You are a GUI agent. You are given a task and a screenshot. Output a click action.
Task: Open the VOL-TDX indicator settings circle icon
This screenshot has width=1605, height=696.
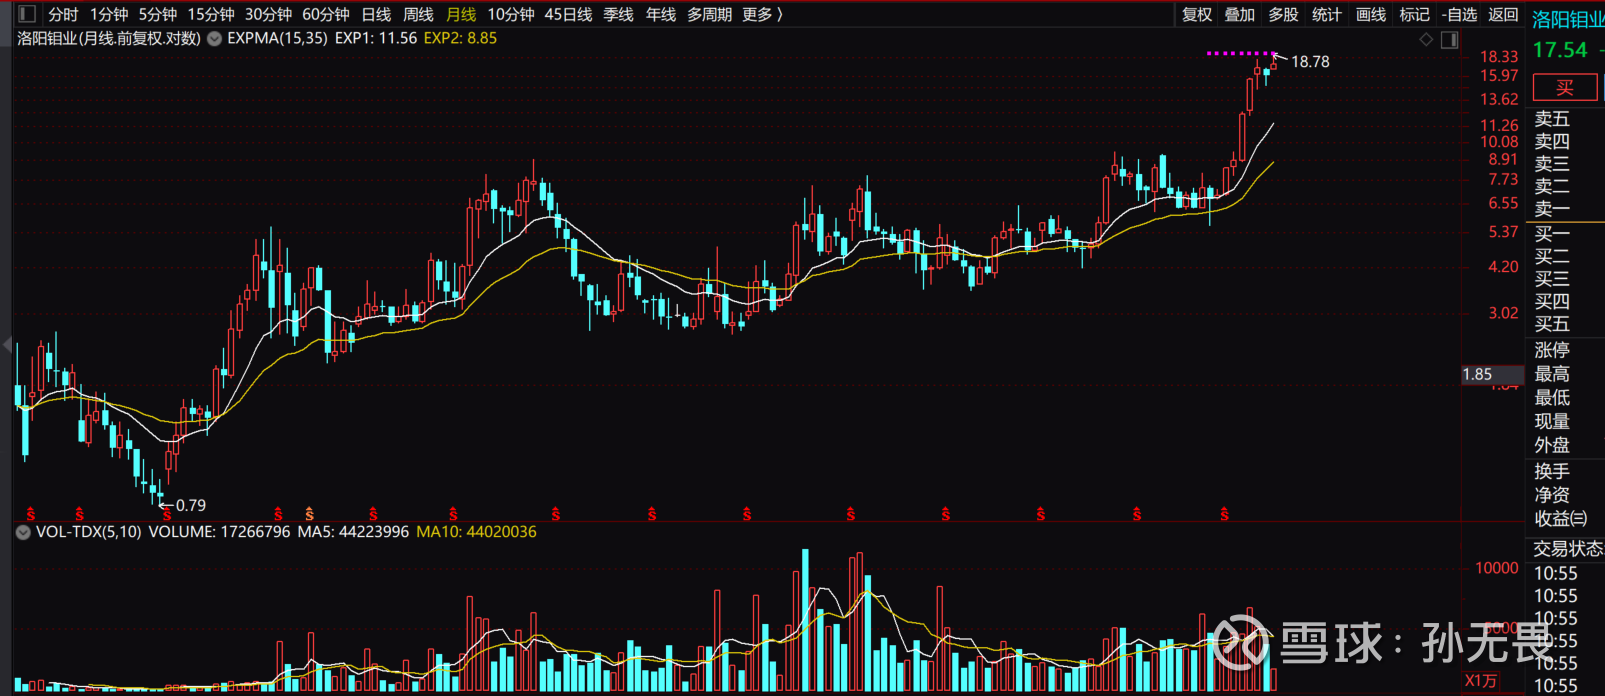(x=23, y=532)
